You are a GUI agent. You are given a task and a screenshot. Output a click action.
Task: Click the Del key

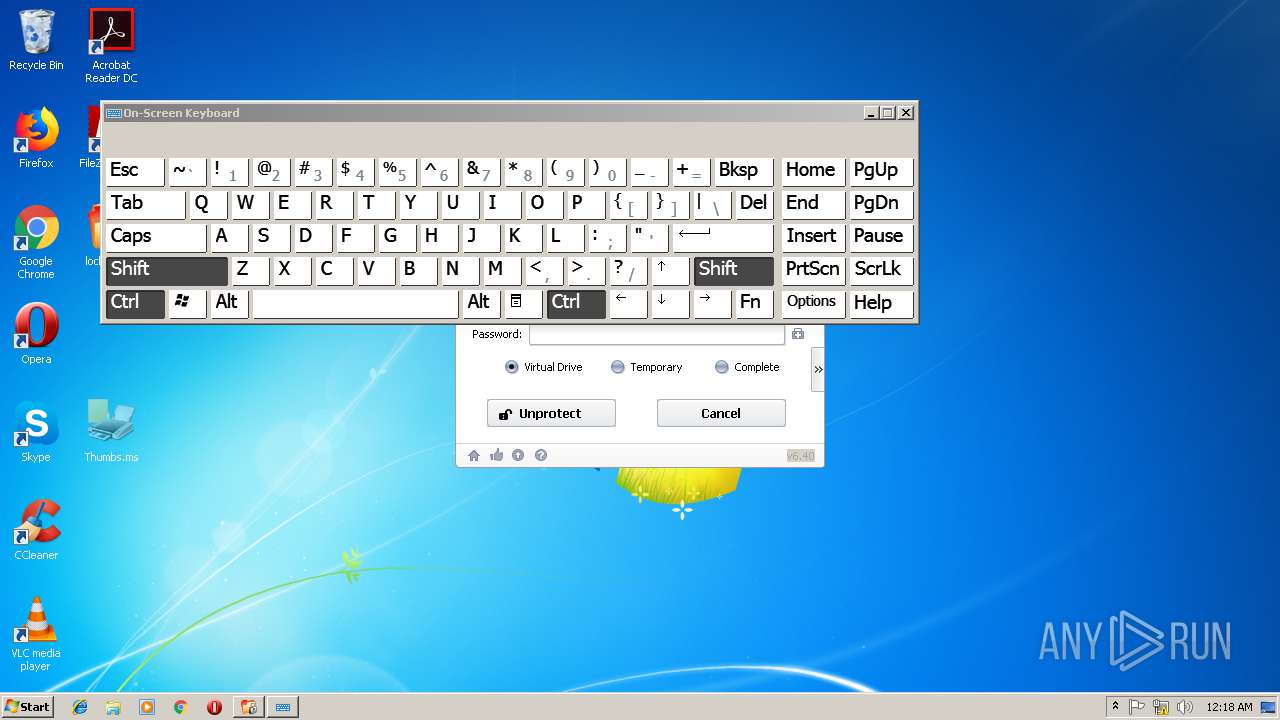tap(754, 204)
